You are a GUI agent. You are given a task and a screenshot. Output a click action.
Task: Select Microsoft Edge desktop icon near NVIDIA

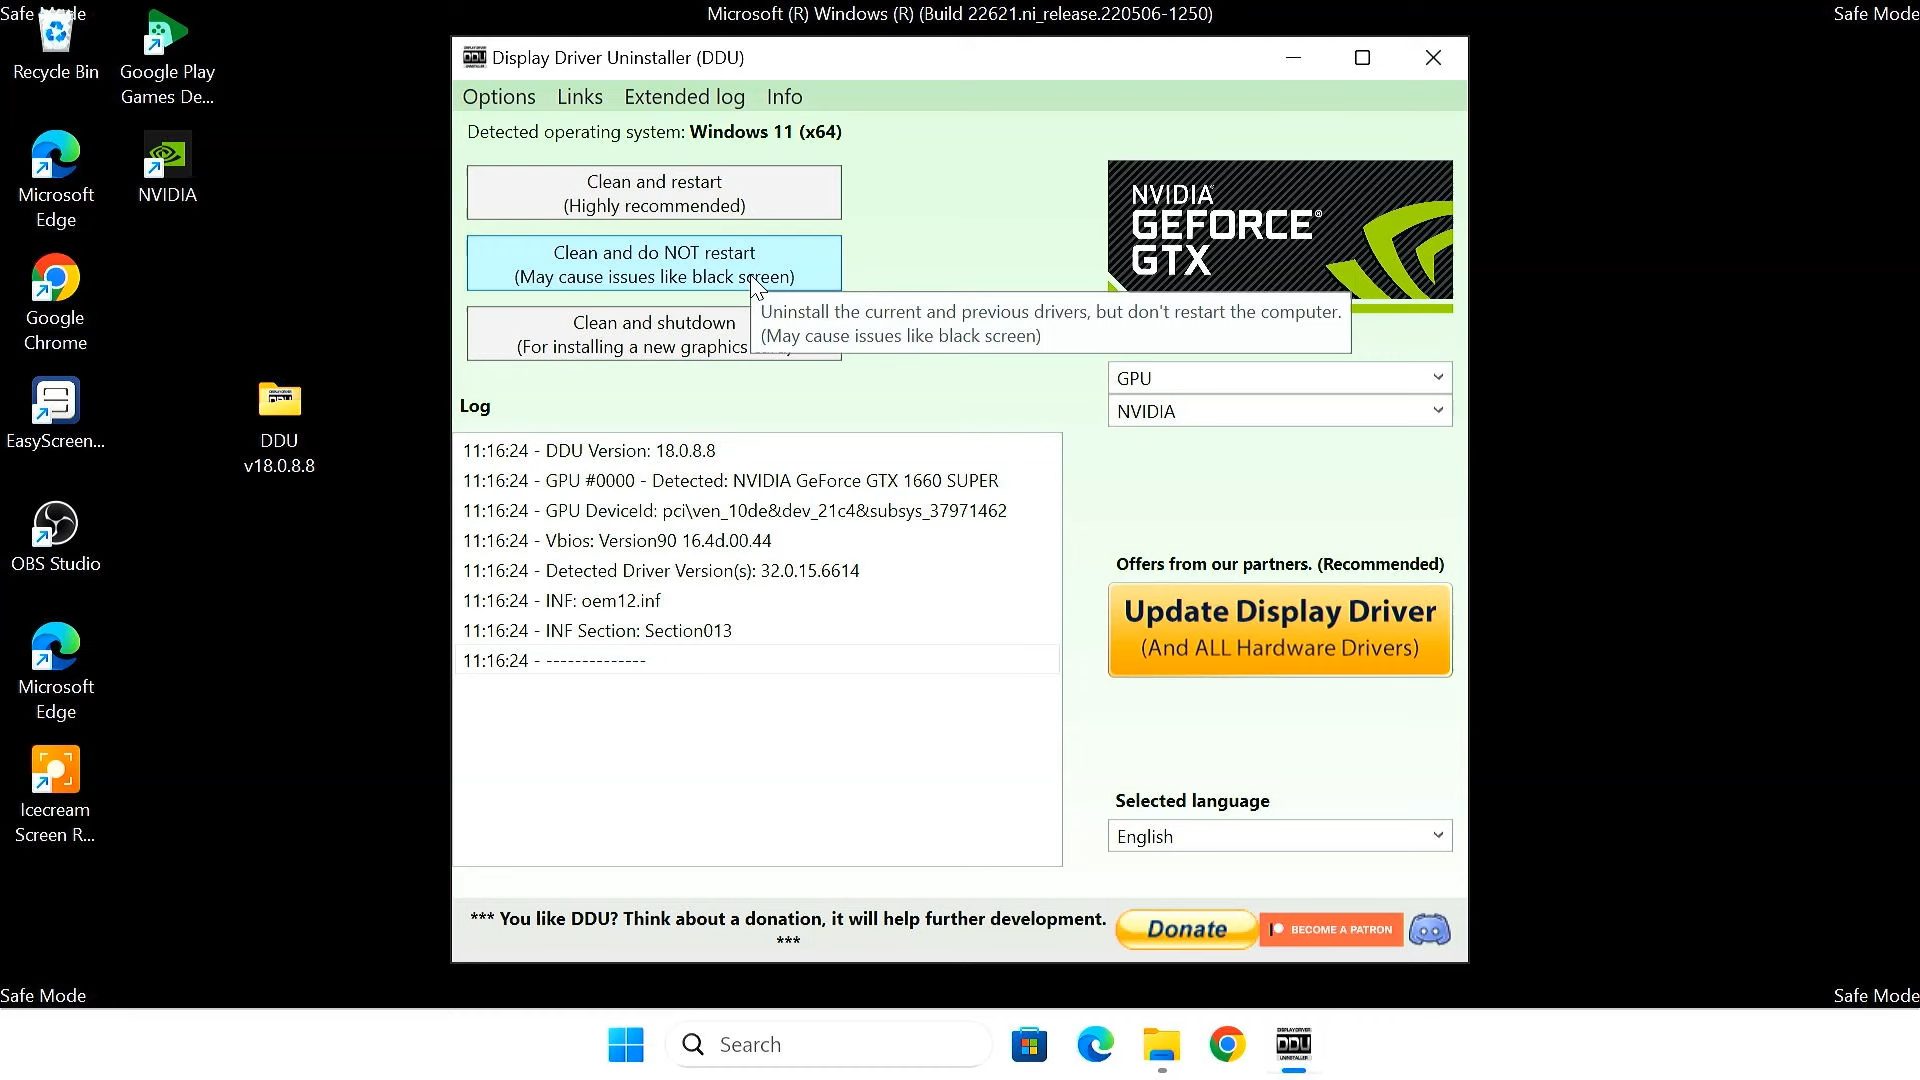click(56, 180)
